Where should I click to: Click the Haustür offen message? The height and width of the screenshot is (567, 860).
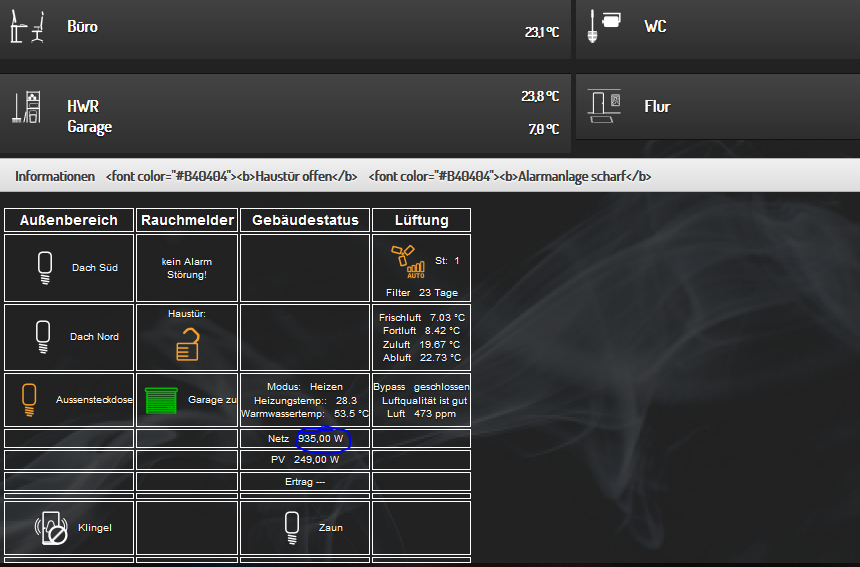click(231, 176)
